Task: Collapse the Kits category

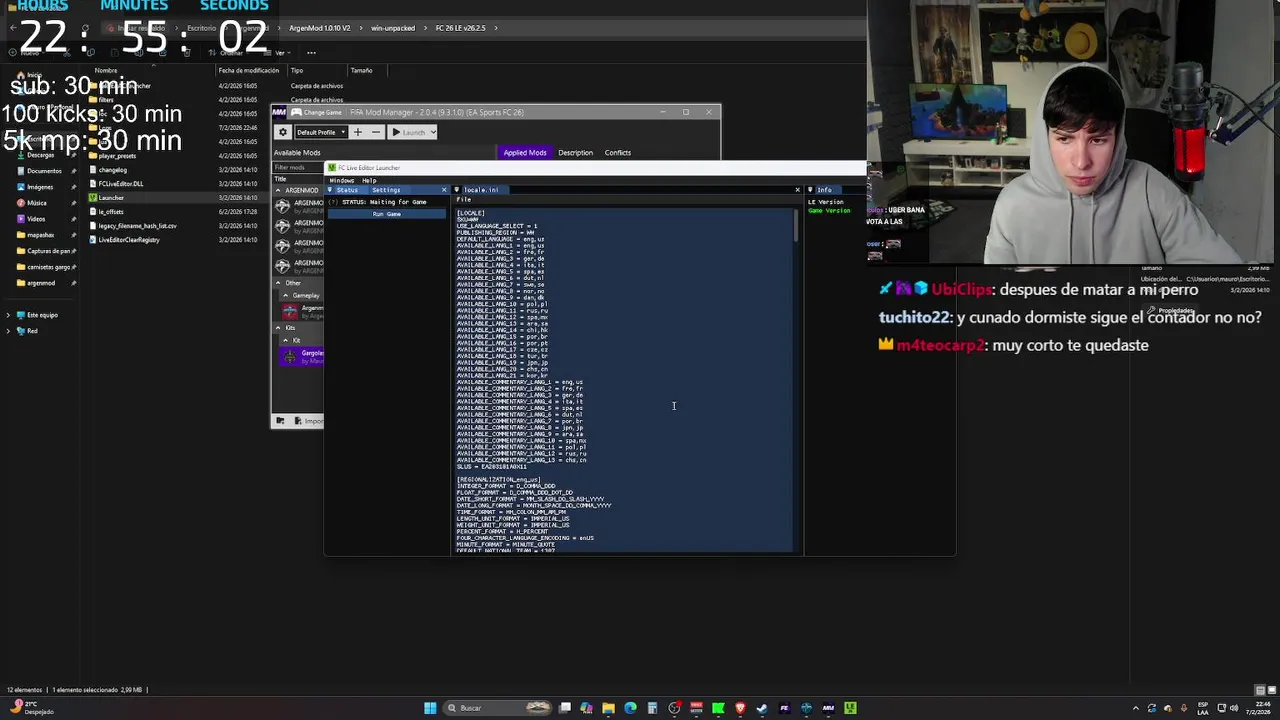Action: point(279,328)
